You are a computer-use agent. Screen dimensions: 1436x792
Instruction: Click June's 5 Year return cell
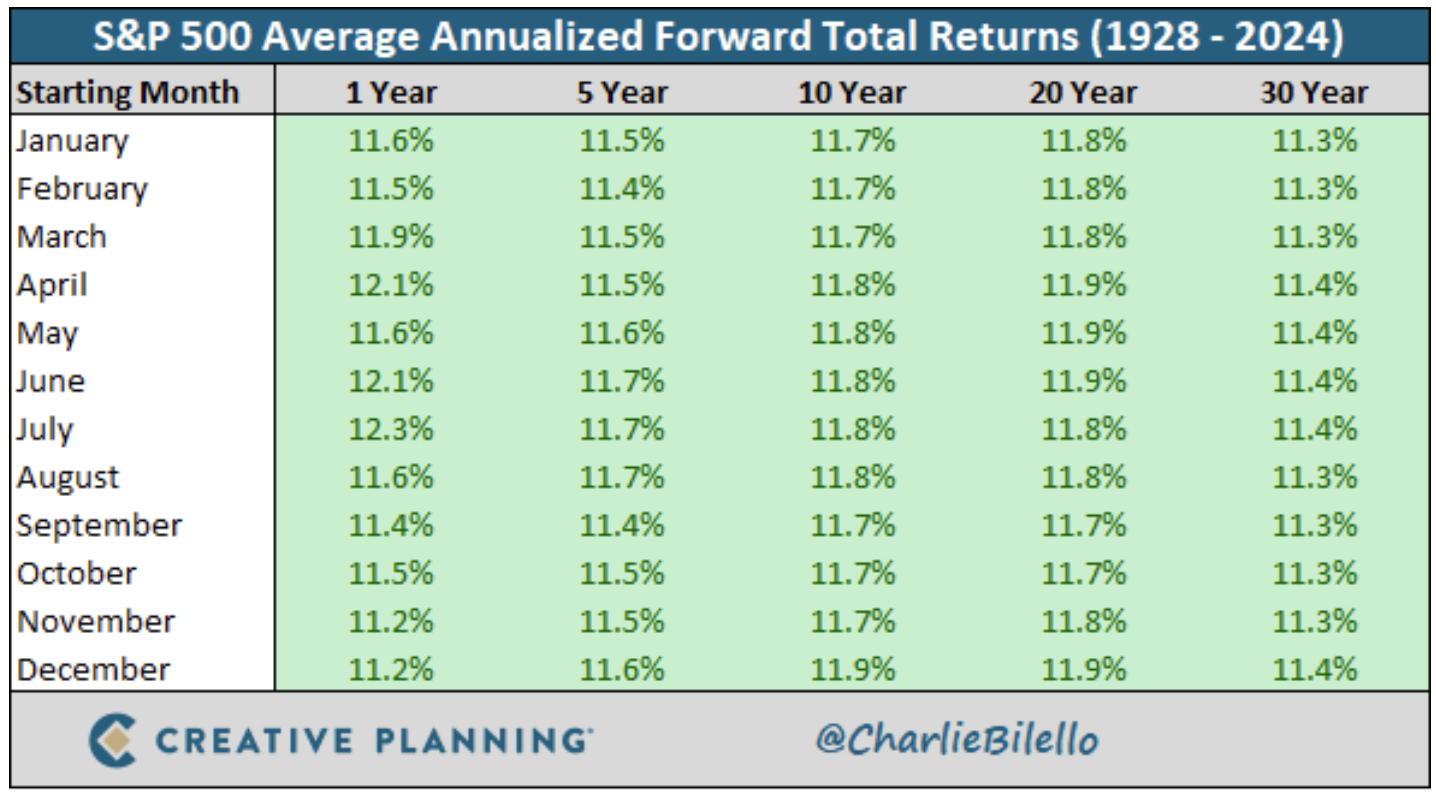pos(622,381)
